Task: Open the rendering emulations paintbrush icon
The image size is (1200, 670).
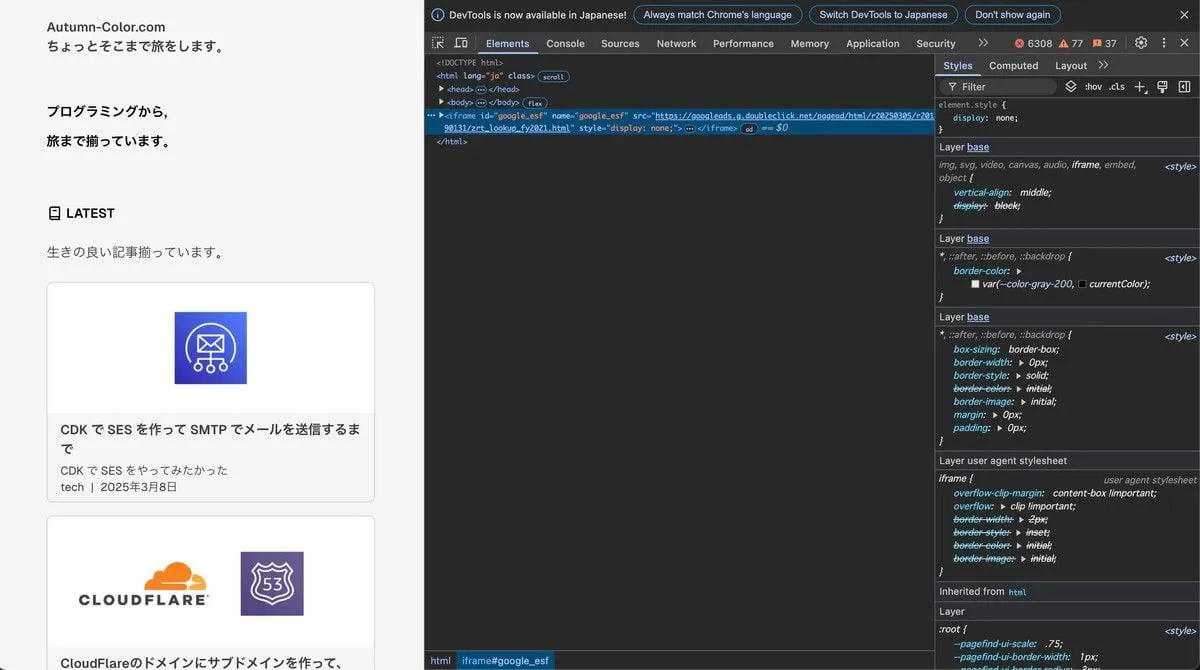Action: 1162,87
